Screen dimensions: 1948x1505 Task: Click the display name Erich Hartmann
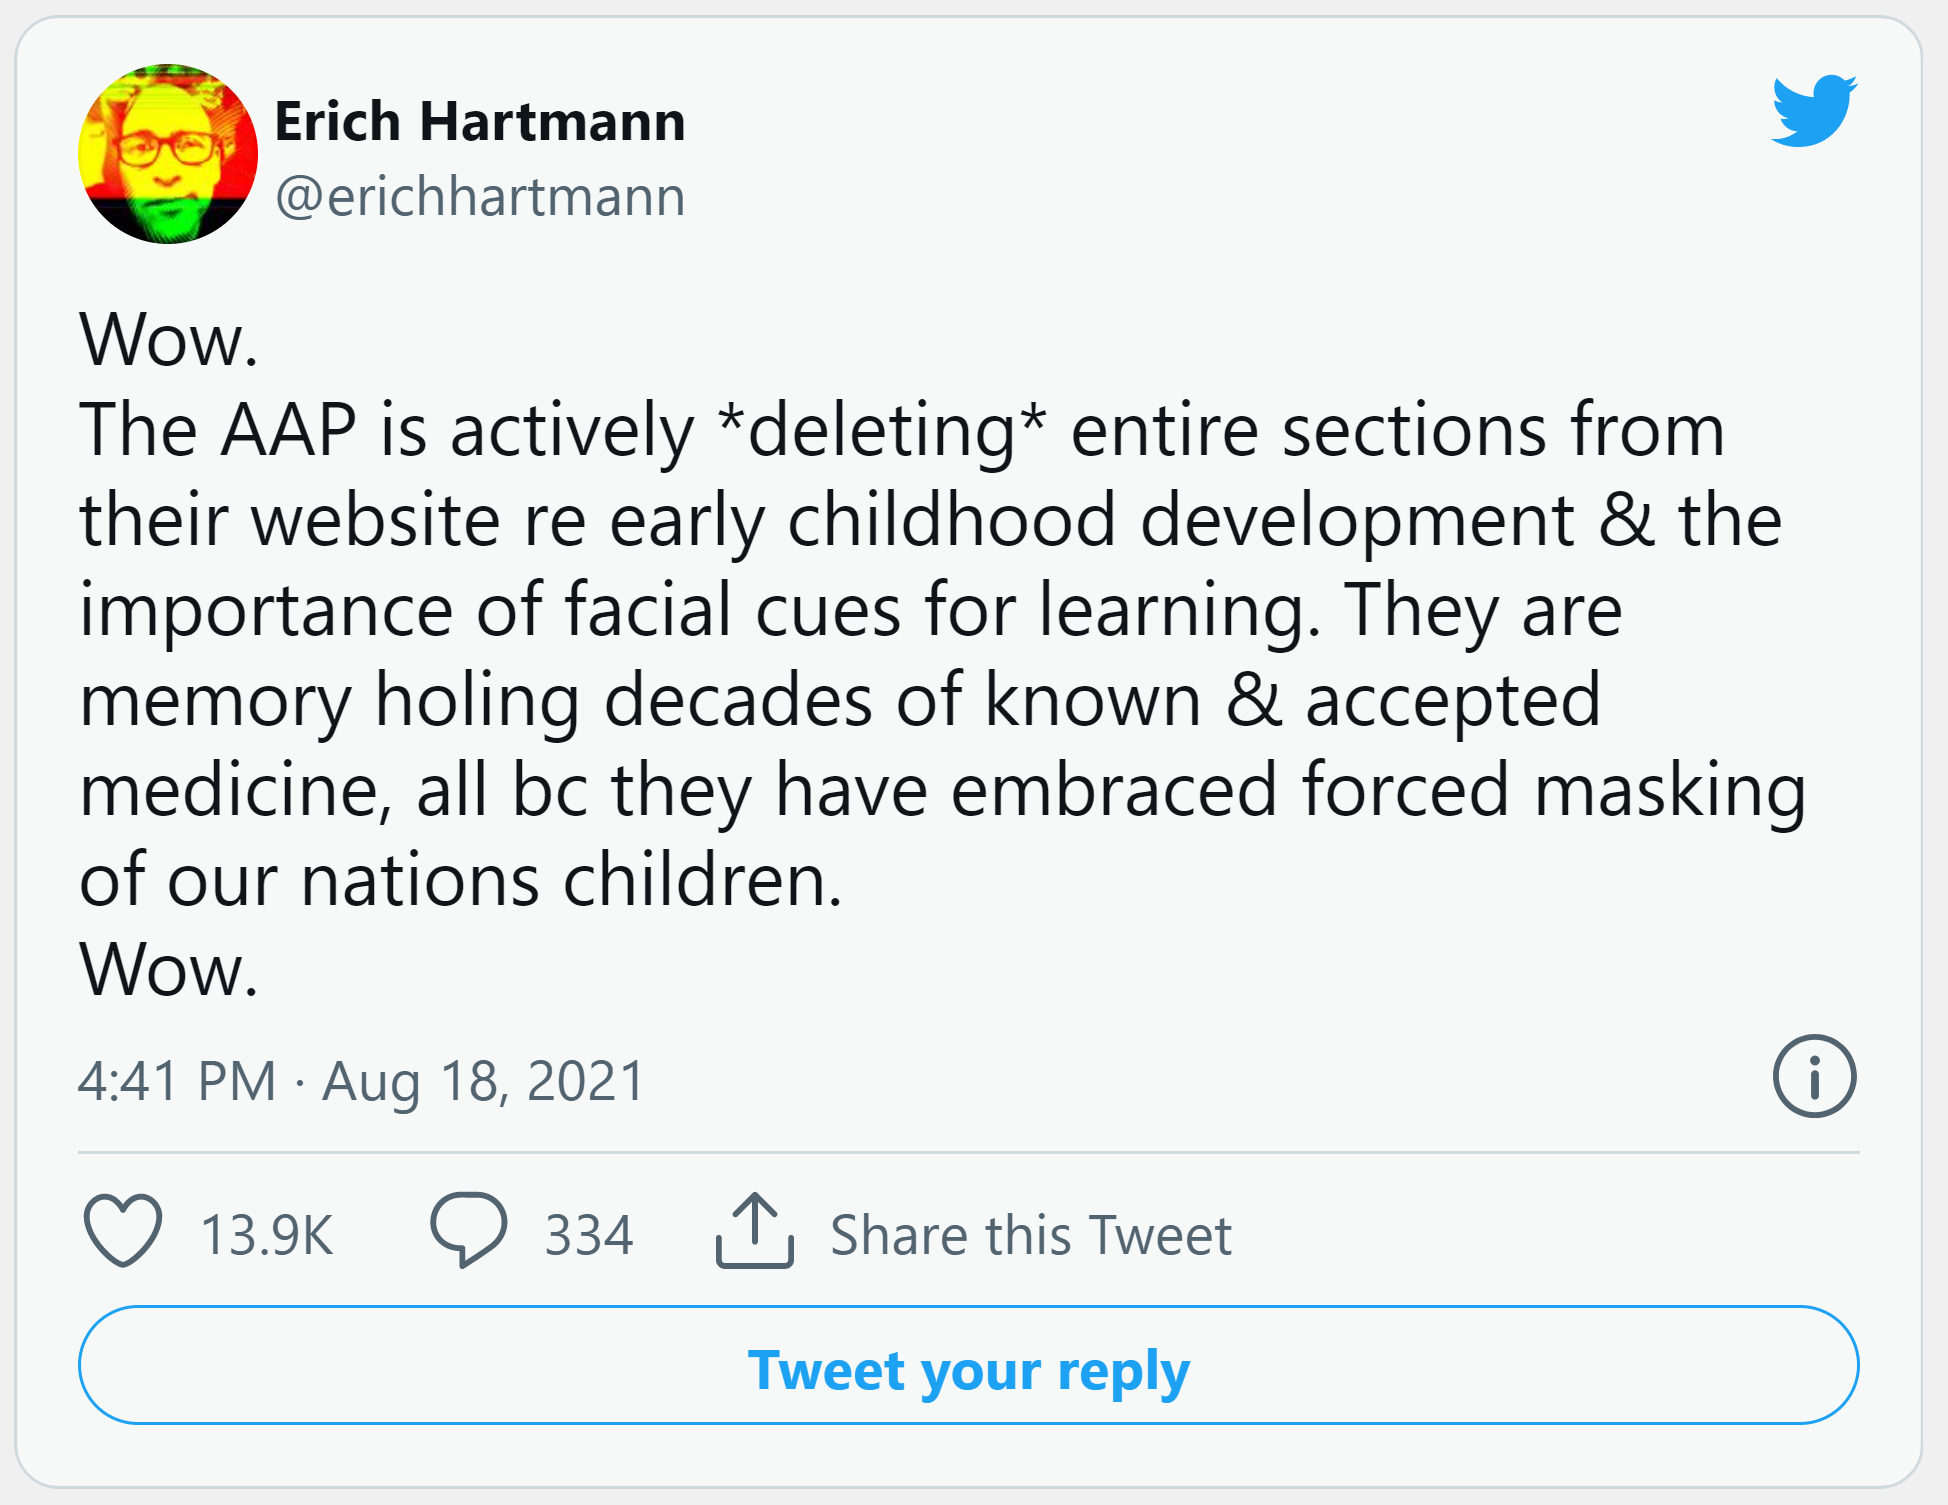click(480, 122)
